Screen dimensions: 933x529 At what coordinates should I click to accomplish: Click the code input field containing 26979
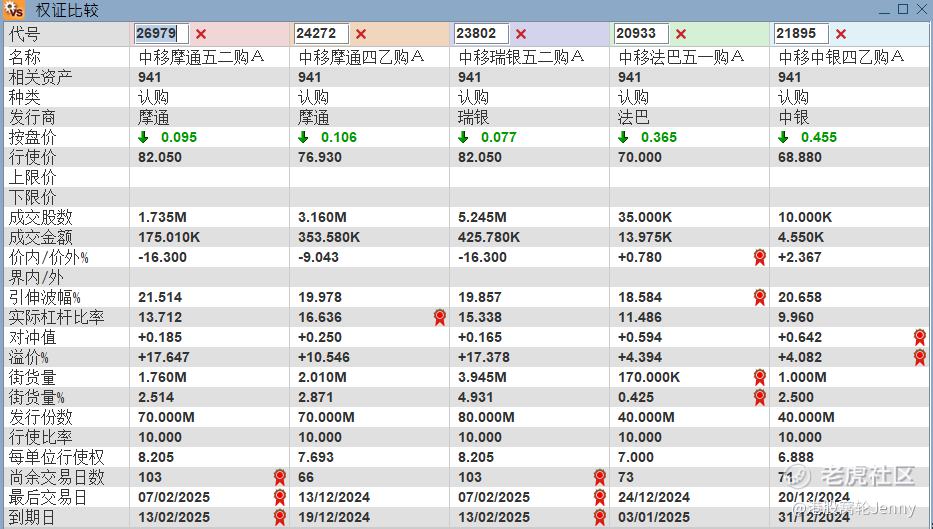pyautogui.click(x=161, y=33)
